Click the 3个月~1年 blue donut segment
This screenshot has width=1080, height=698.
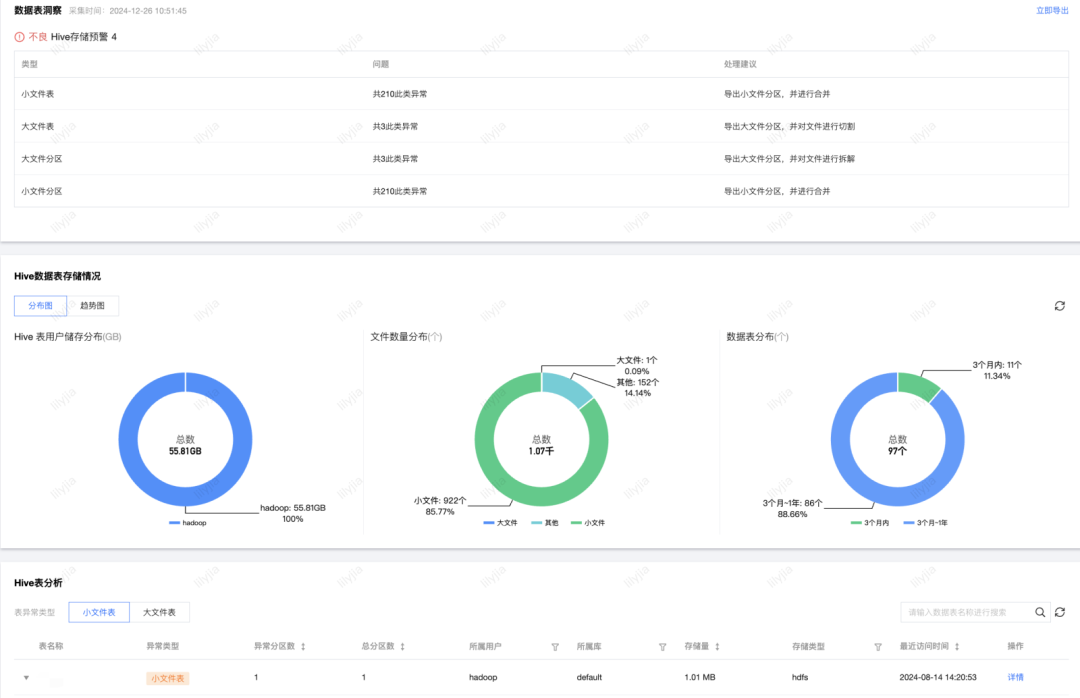(840, 440)
